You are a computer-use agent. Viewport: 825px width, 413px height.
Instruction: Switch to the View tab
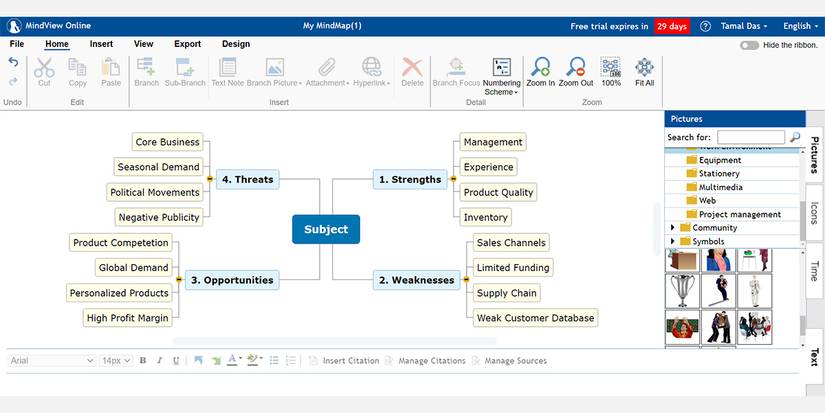(143, 44)
